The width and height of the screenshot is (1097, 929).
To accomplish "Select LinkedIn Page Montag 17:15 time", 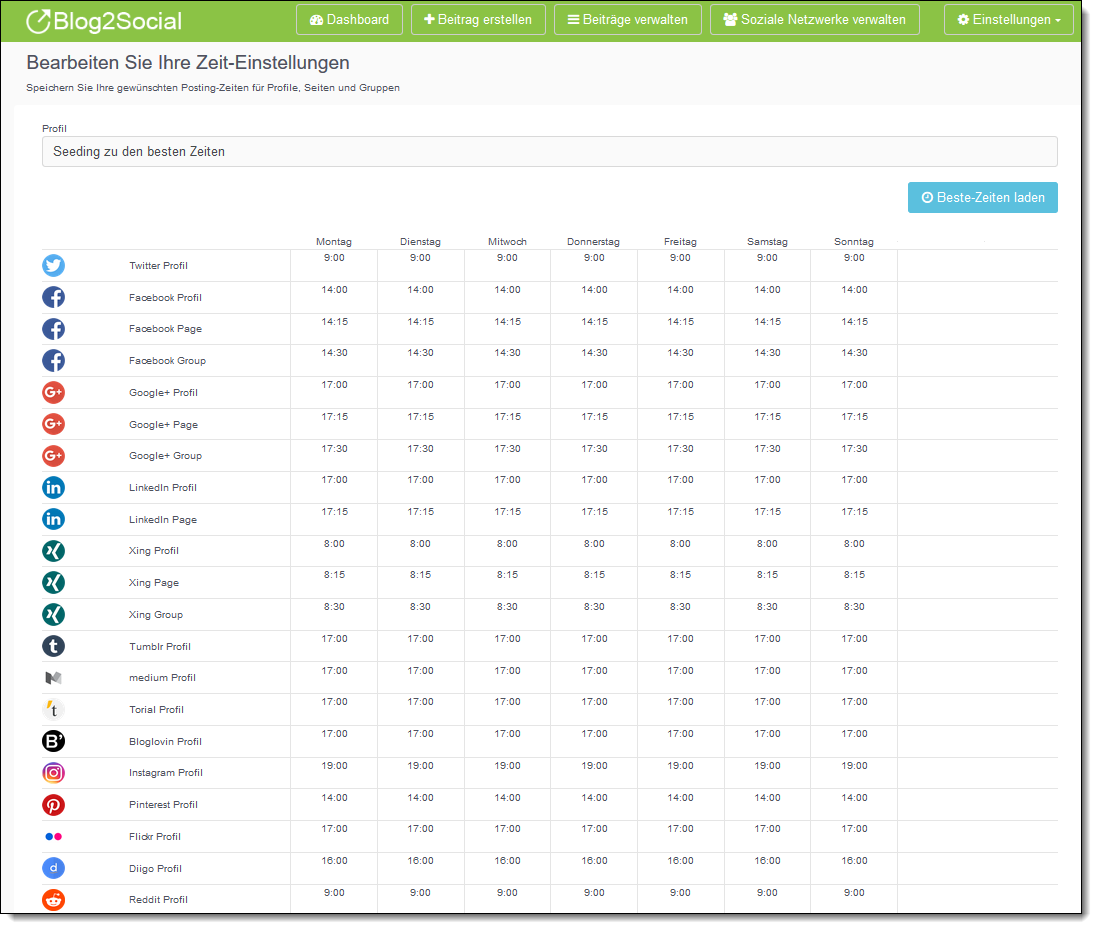I will (x=334, y=512).
